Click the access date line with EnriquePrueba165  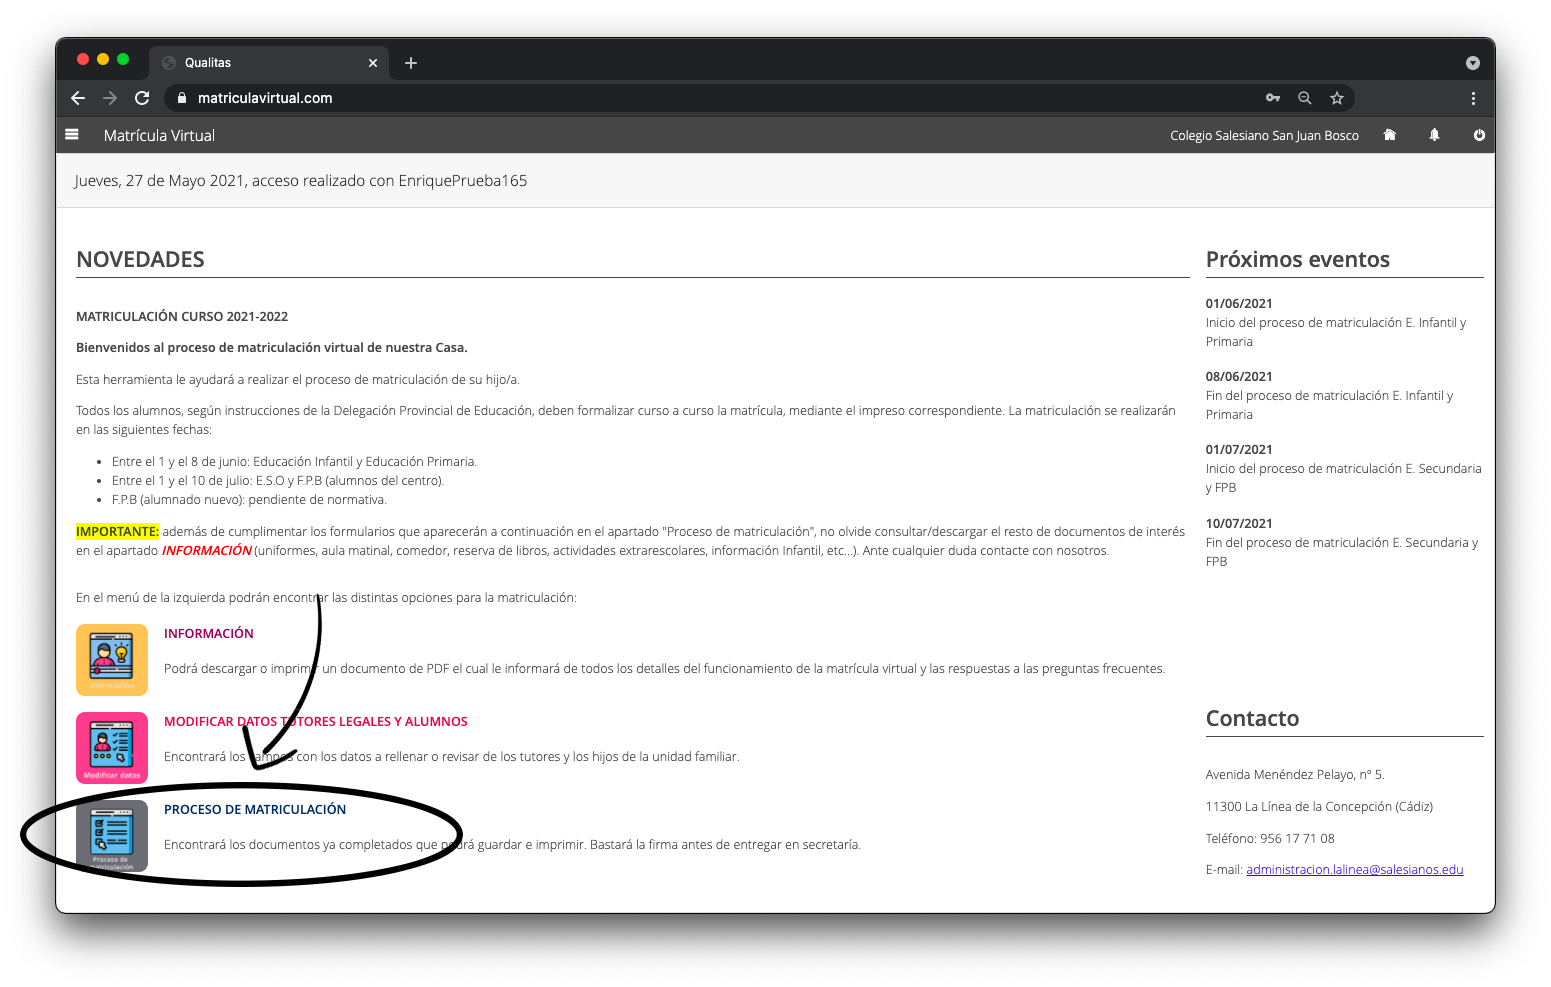coord(300,181)
